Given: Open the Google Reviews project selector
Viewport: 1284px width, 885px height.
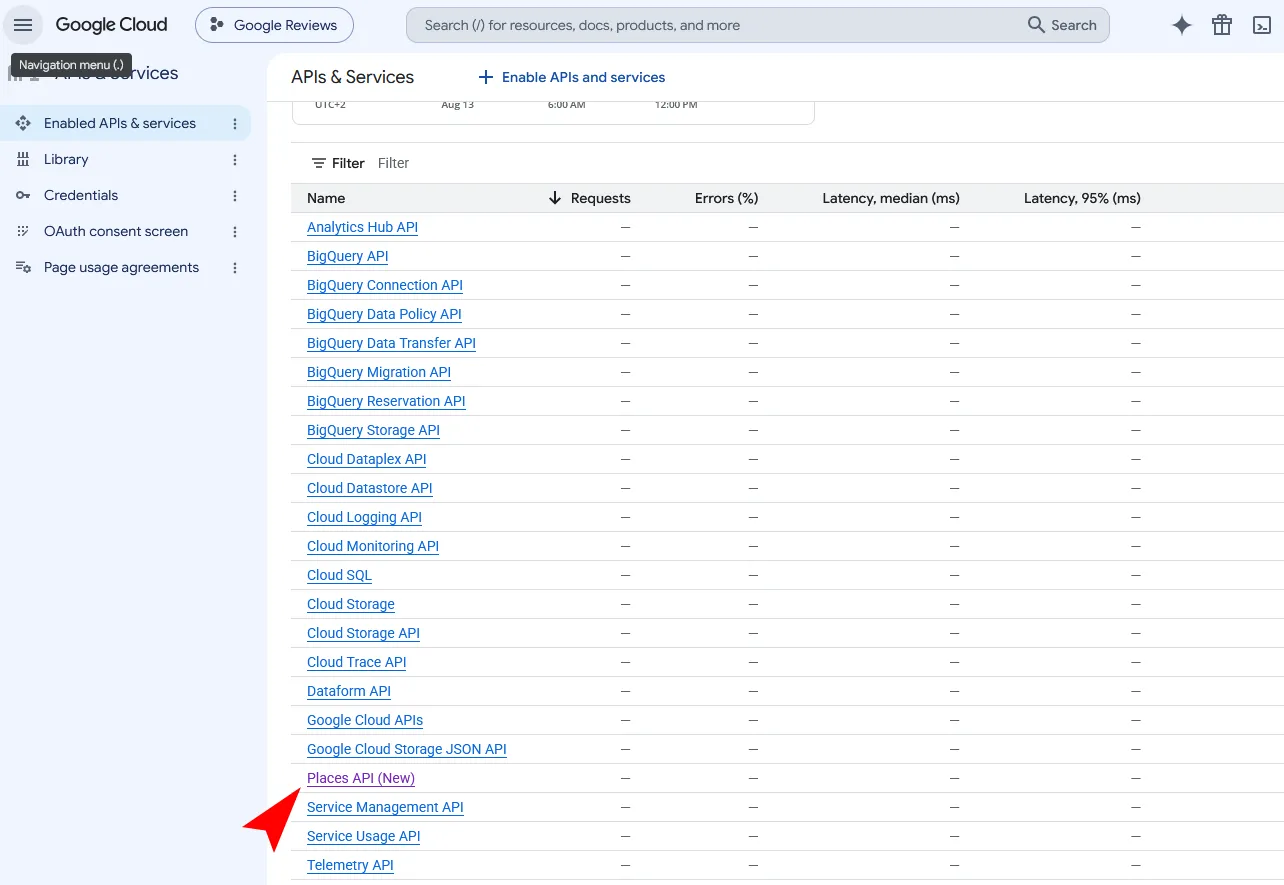Looking at the screenshot, I should click(x=274, y=25).
